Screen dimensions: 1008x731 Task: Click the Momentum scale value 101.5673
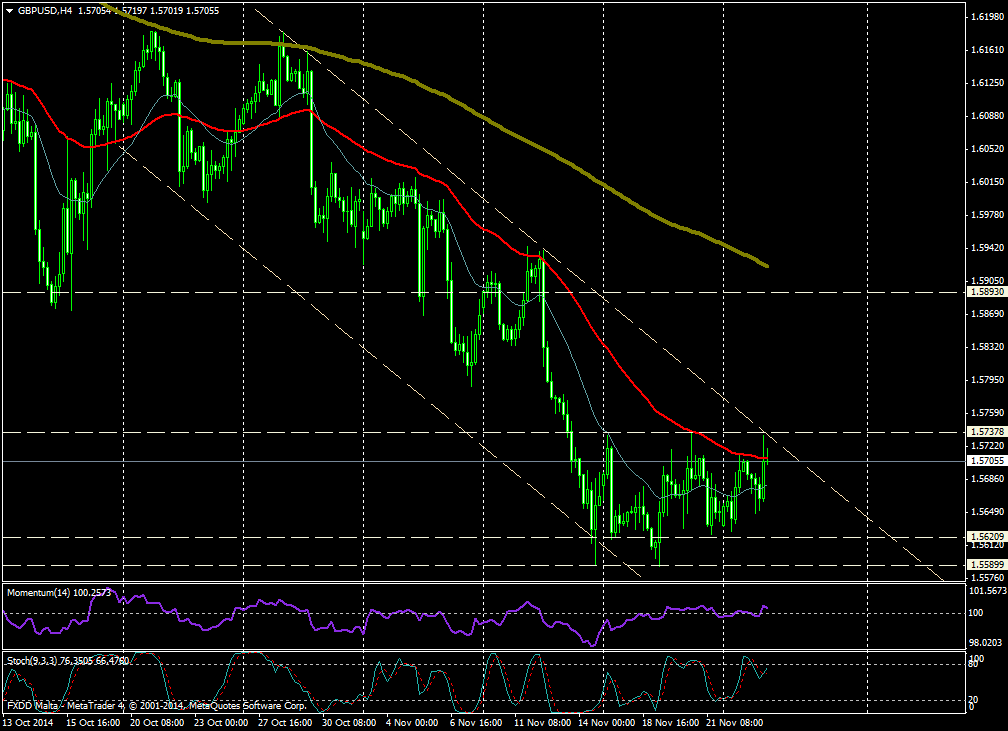[x=987, y=591]
